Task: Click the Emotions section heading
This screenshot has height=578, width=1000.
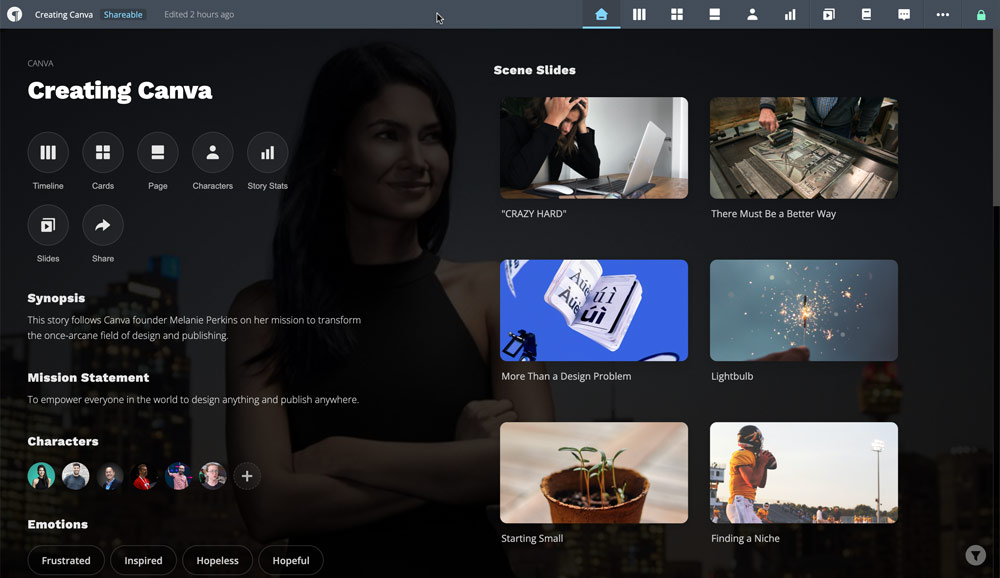Action: coord(57,524)
